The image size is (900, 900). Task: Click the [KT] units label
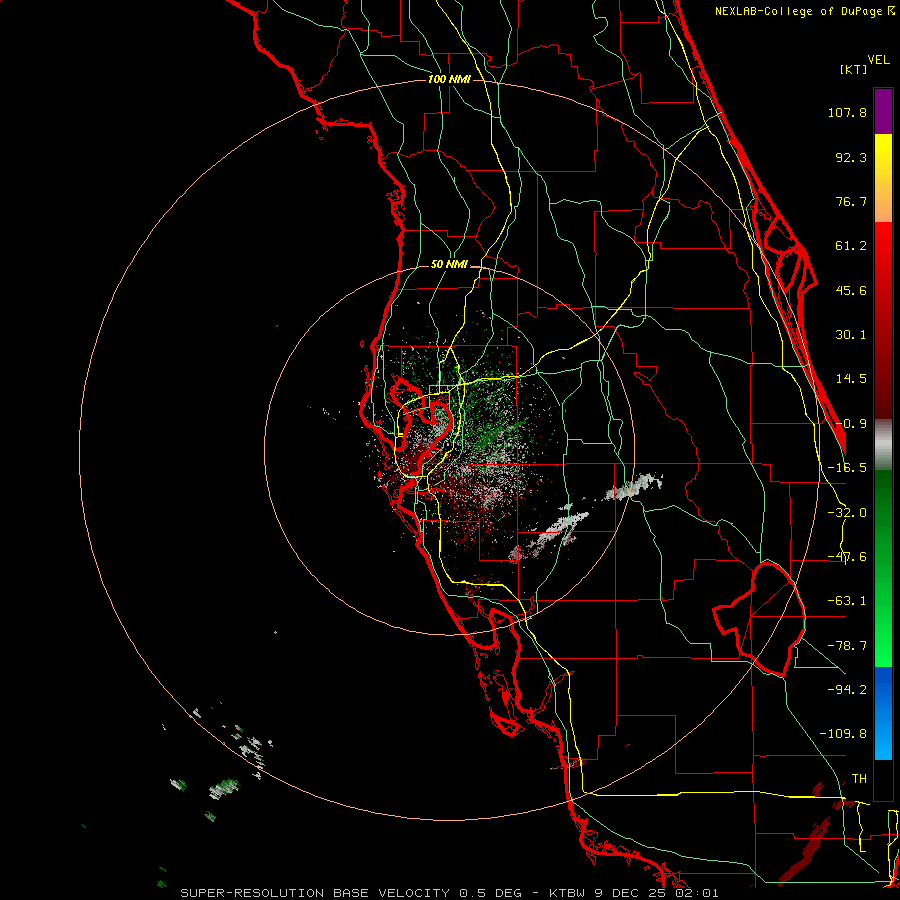[853, 69]
